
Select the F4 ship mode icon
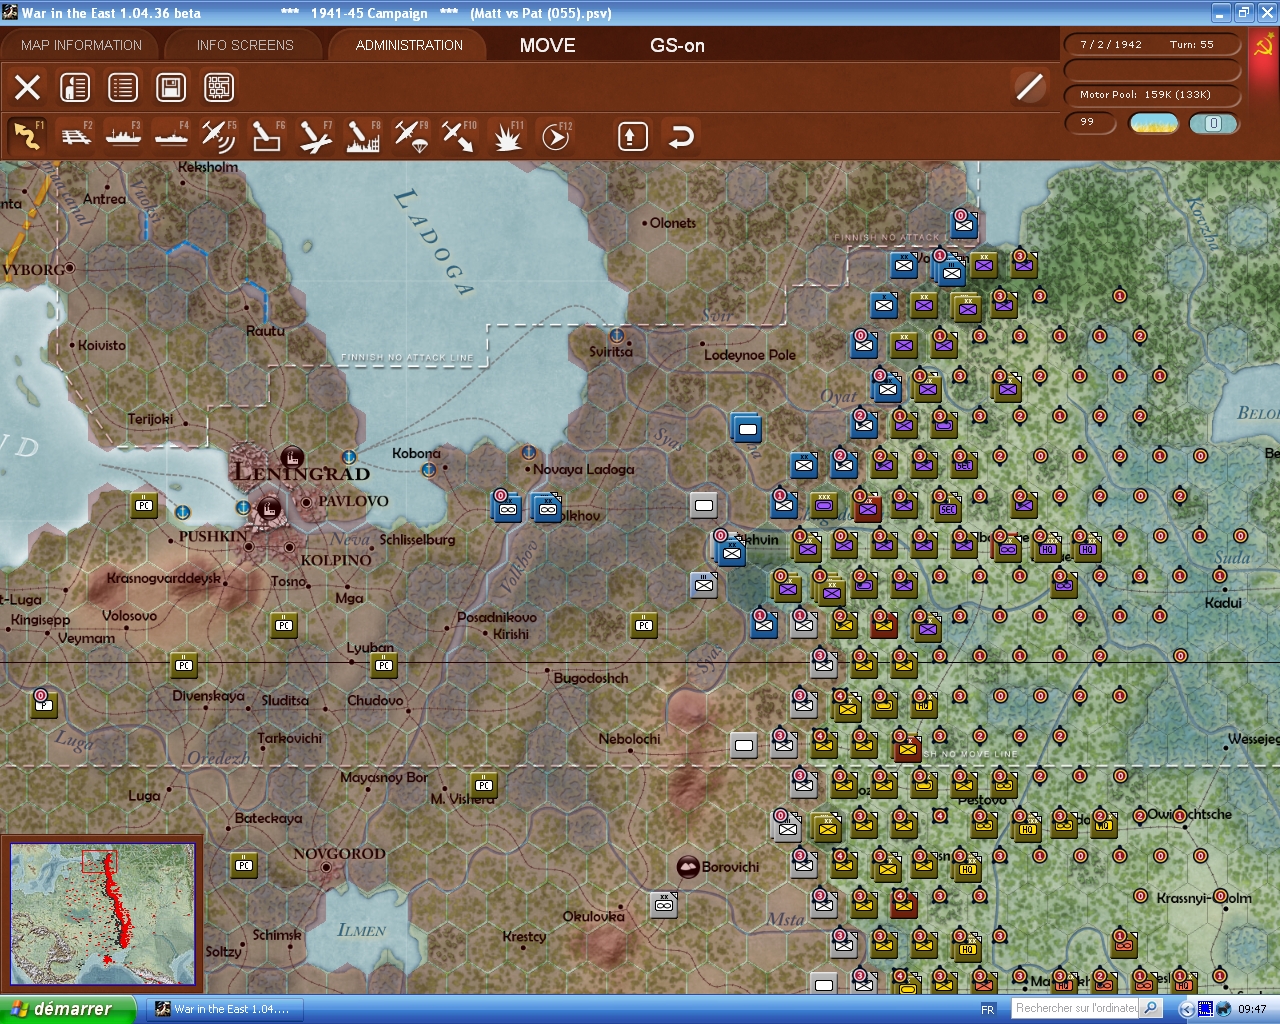[172, 136]
